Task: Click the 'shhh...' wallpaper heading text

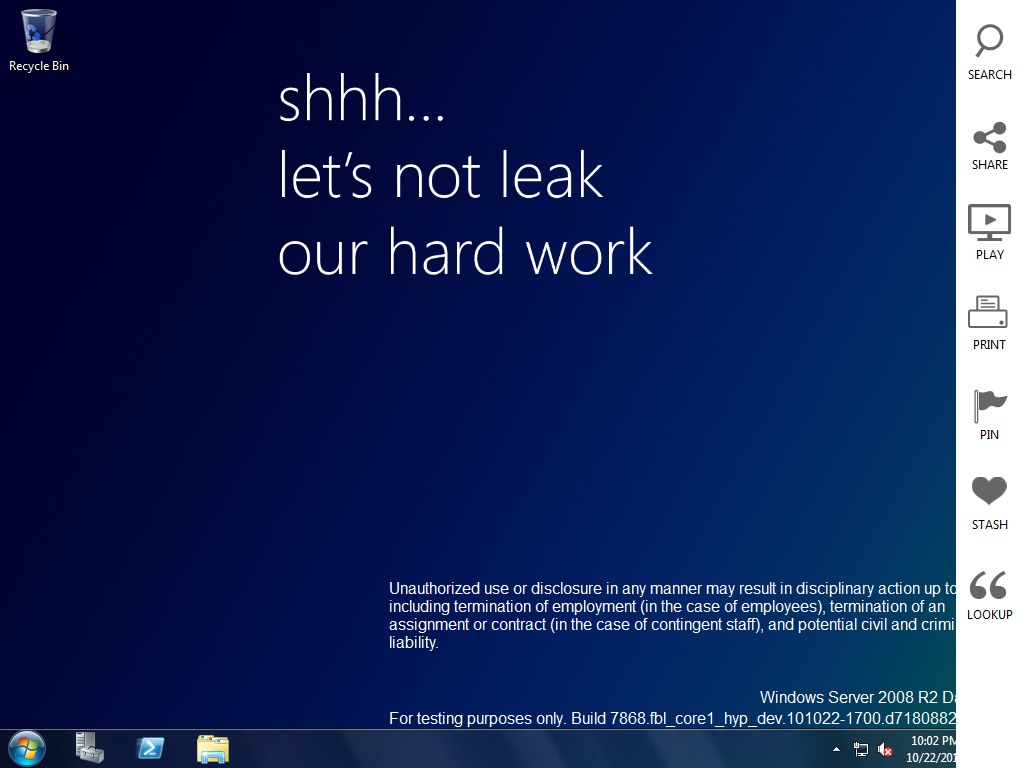Action: (362, 99)
